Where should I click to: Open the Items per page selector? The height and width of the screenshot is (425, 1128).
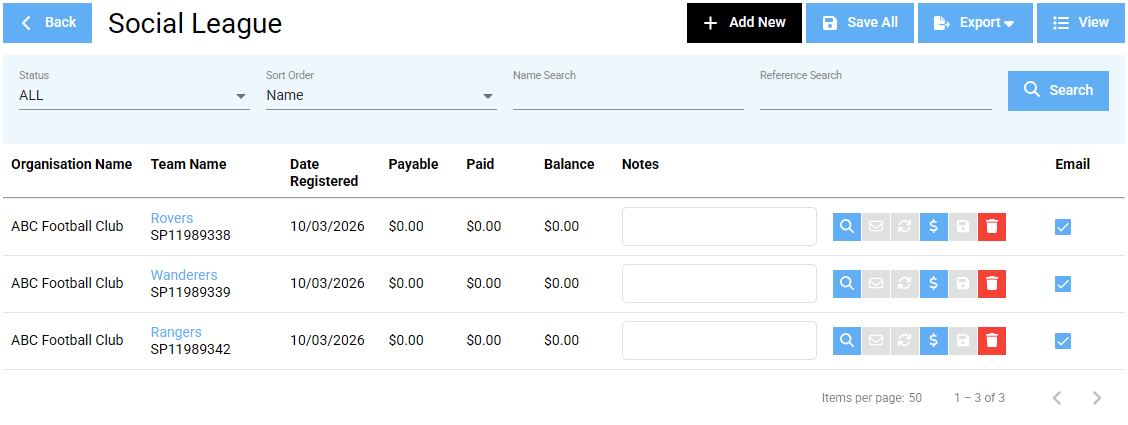pos(914,398)
